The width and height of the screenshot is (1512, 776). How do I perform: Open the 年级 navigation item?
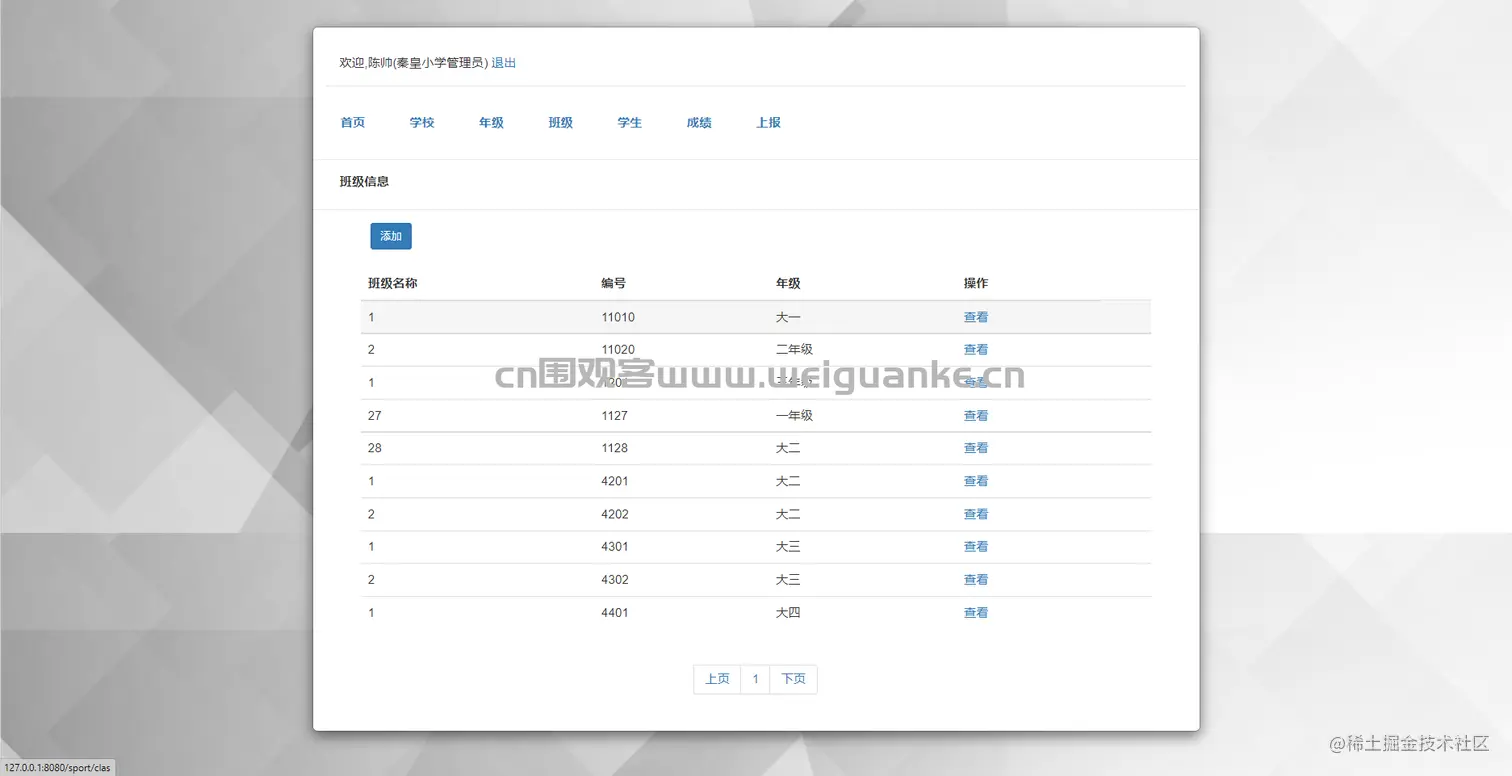(491, 123)
